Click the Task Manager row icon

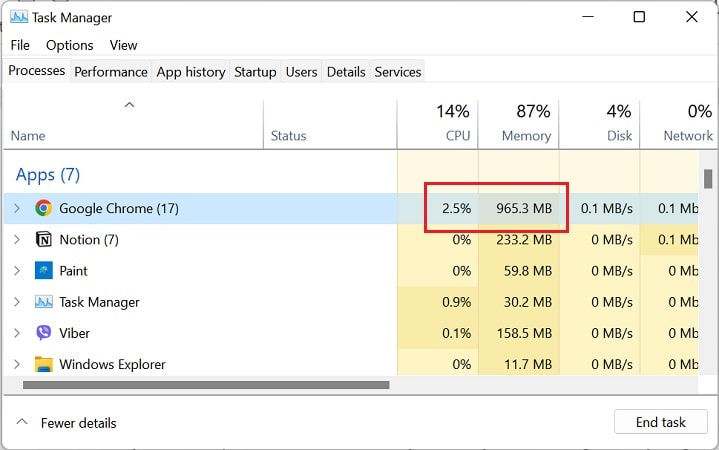[x=44, y=302]
